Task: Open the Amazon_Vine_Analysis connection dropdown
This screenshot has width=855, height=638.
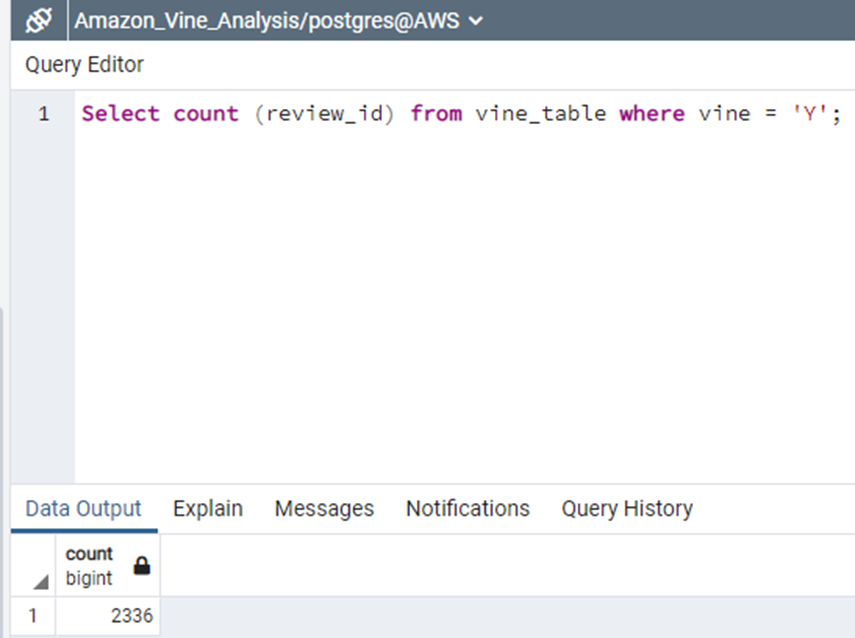Action: [x=271, y=19]
